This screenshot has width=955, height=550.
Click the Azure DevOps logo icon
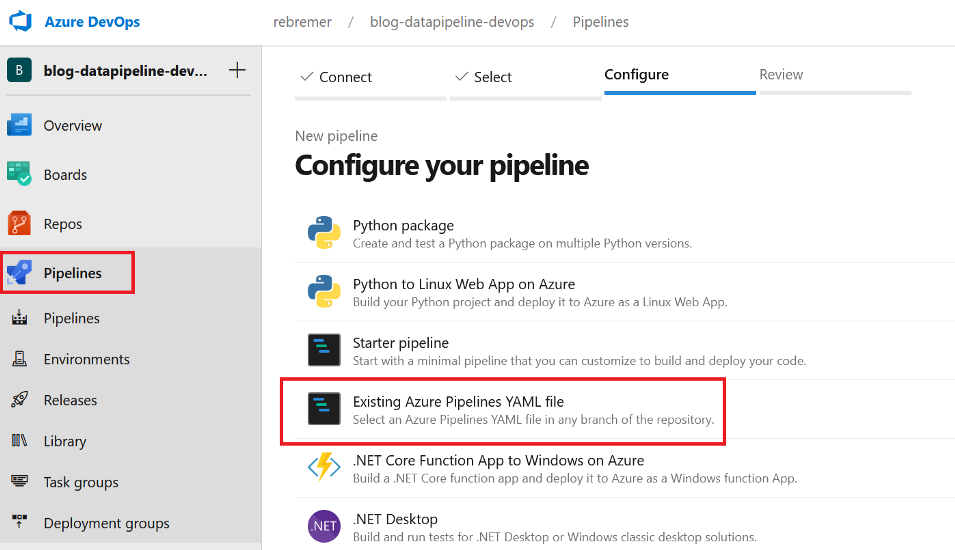coord(21,22)
